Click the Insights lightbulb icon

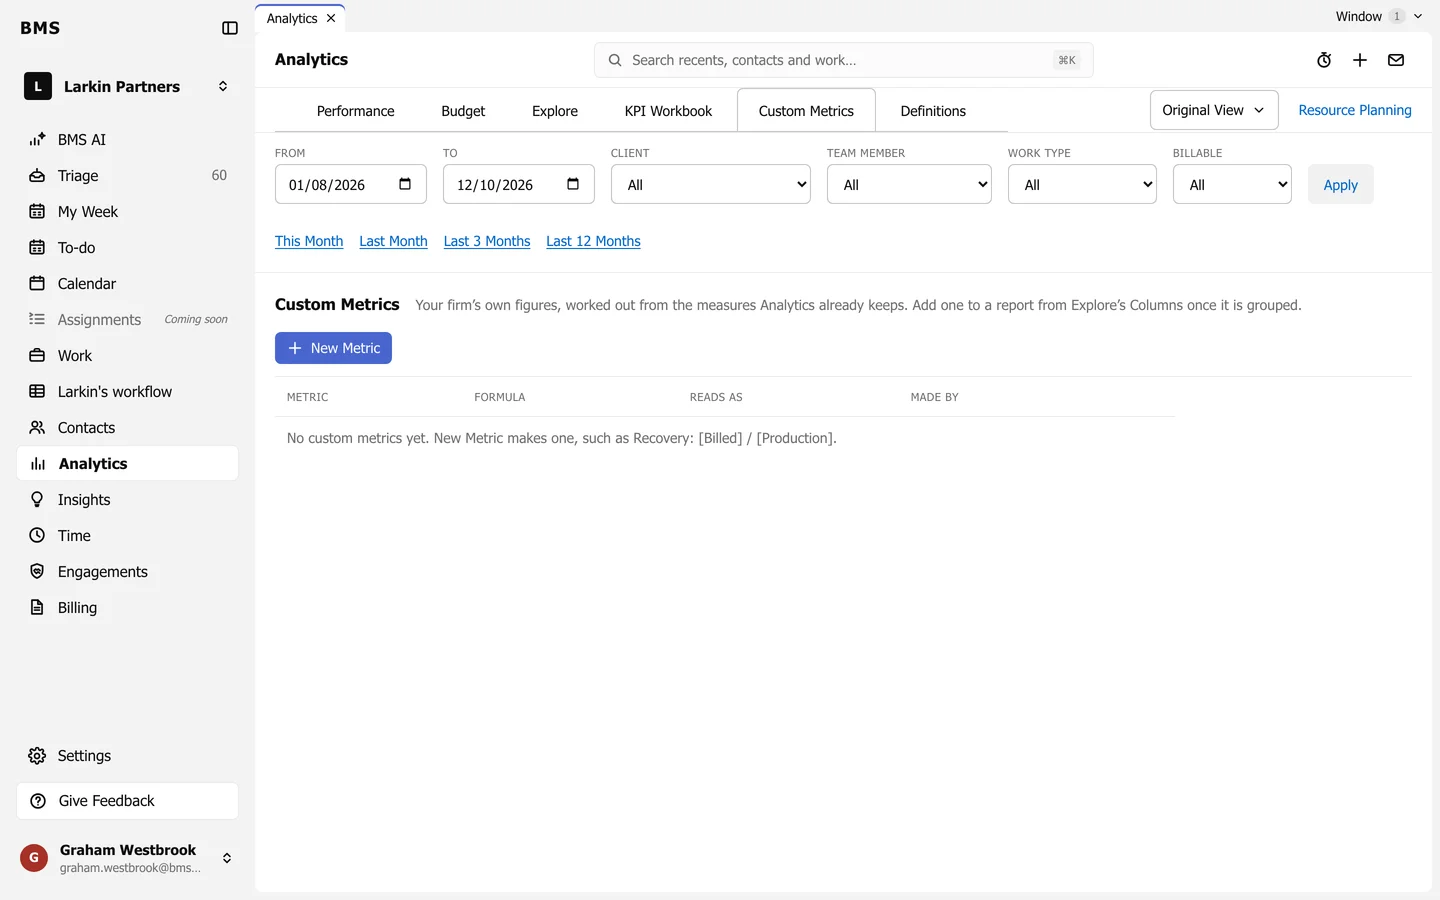coord(37,500)
